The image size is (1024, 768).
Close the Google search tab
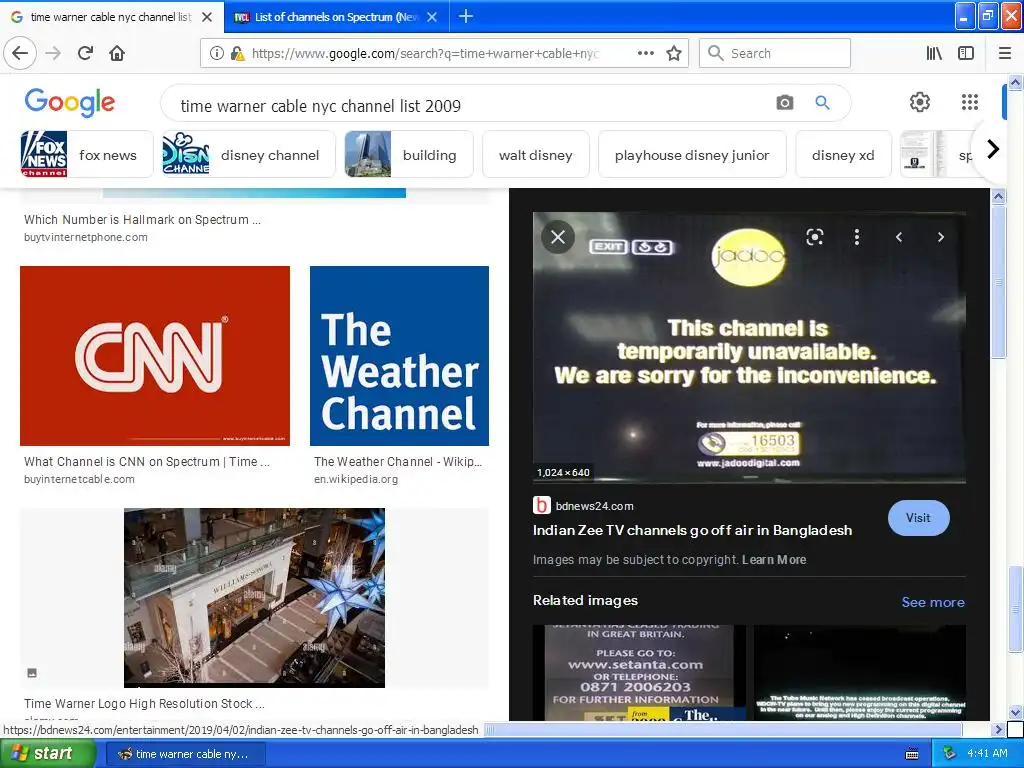point(207,17)
